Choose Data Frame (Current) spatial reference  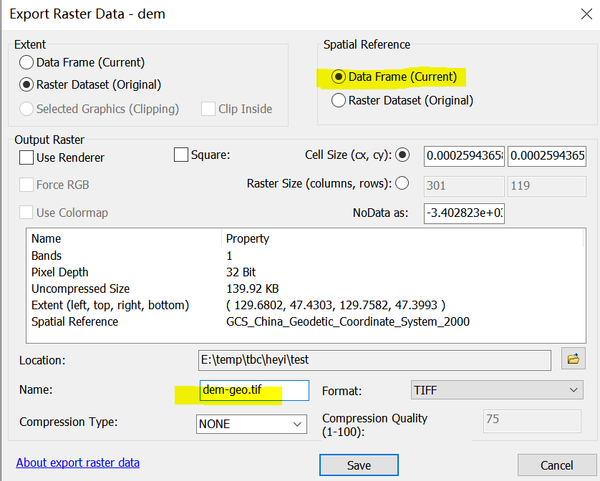340,77
